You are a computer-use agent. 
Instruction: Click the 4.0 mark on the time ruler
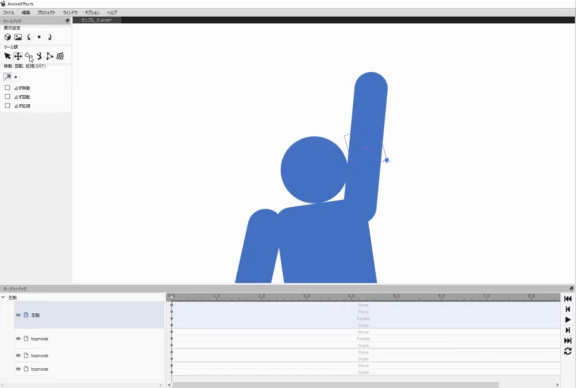[x=351, y=296]
